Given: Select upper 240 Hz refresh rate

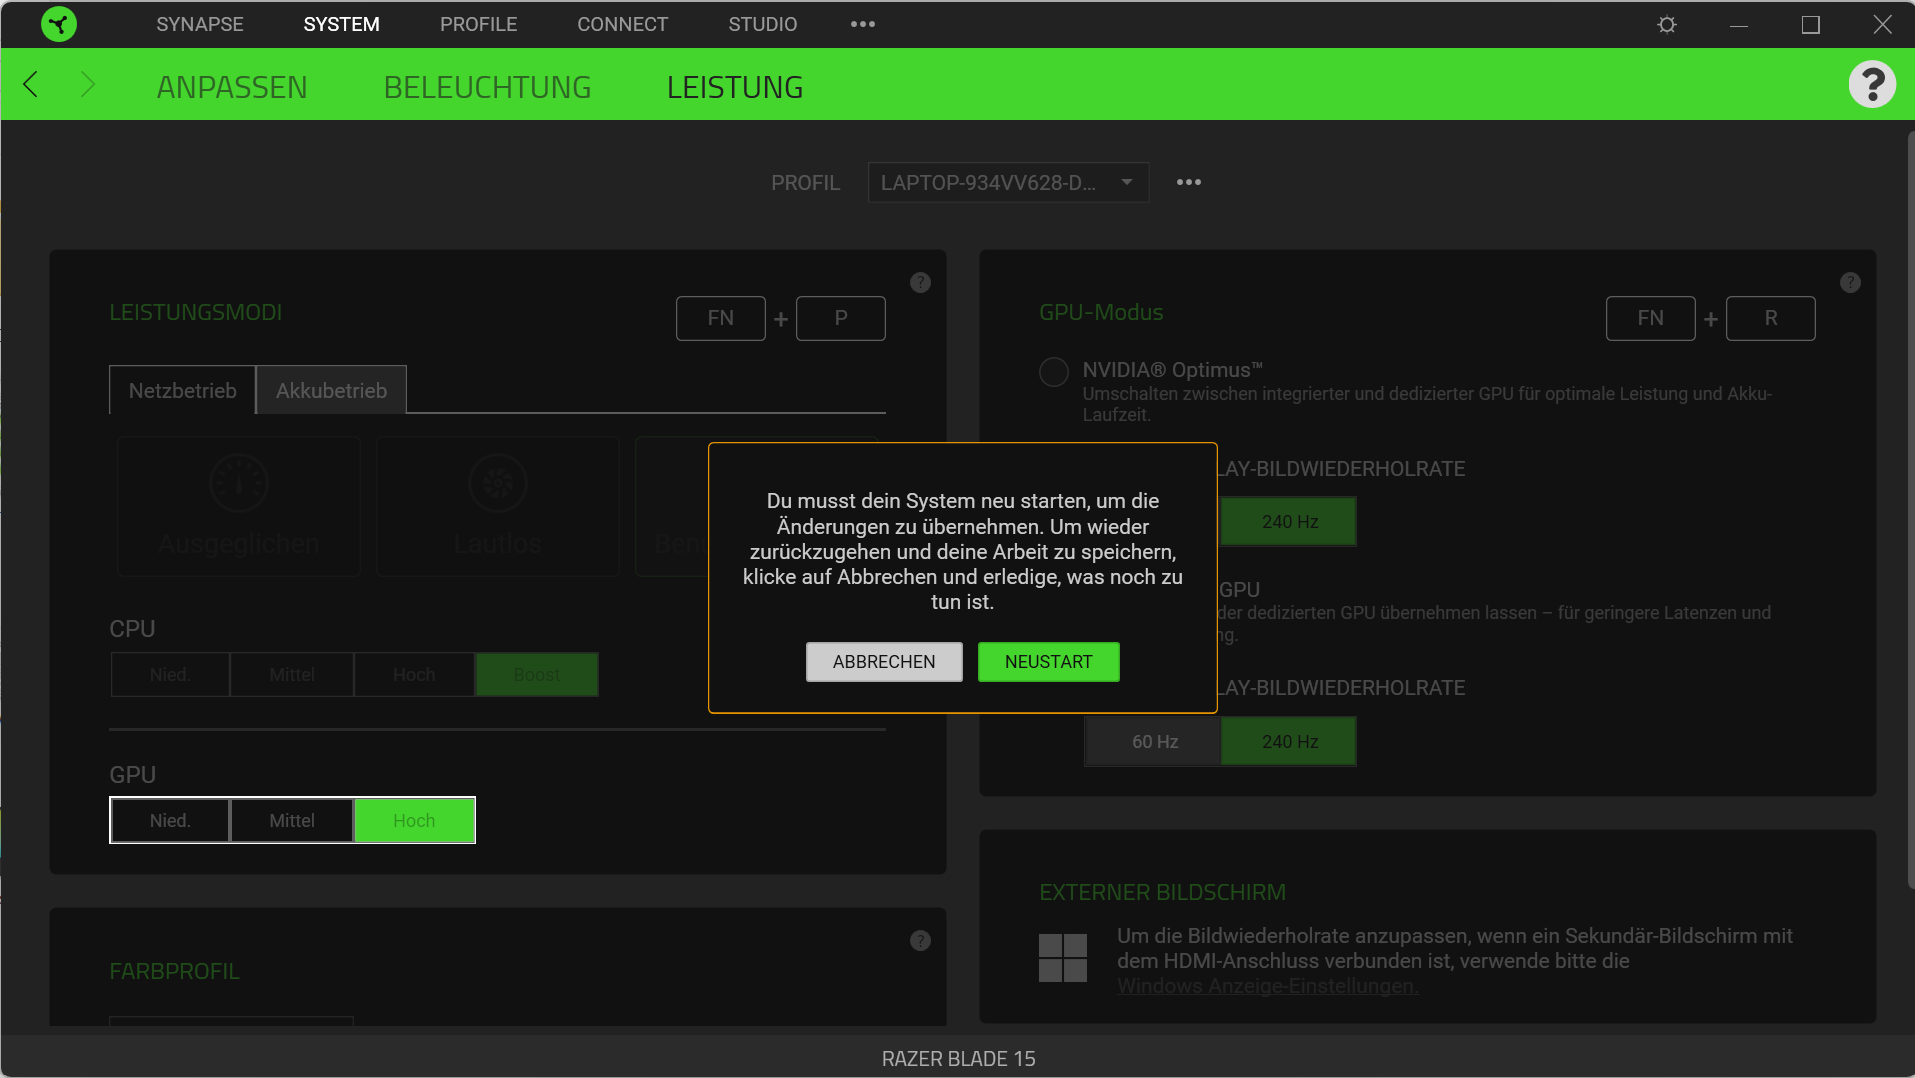Looking at the screenshot, I should (x=1288, y=522).
